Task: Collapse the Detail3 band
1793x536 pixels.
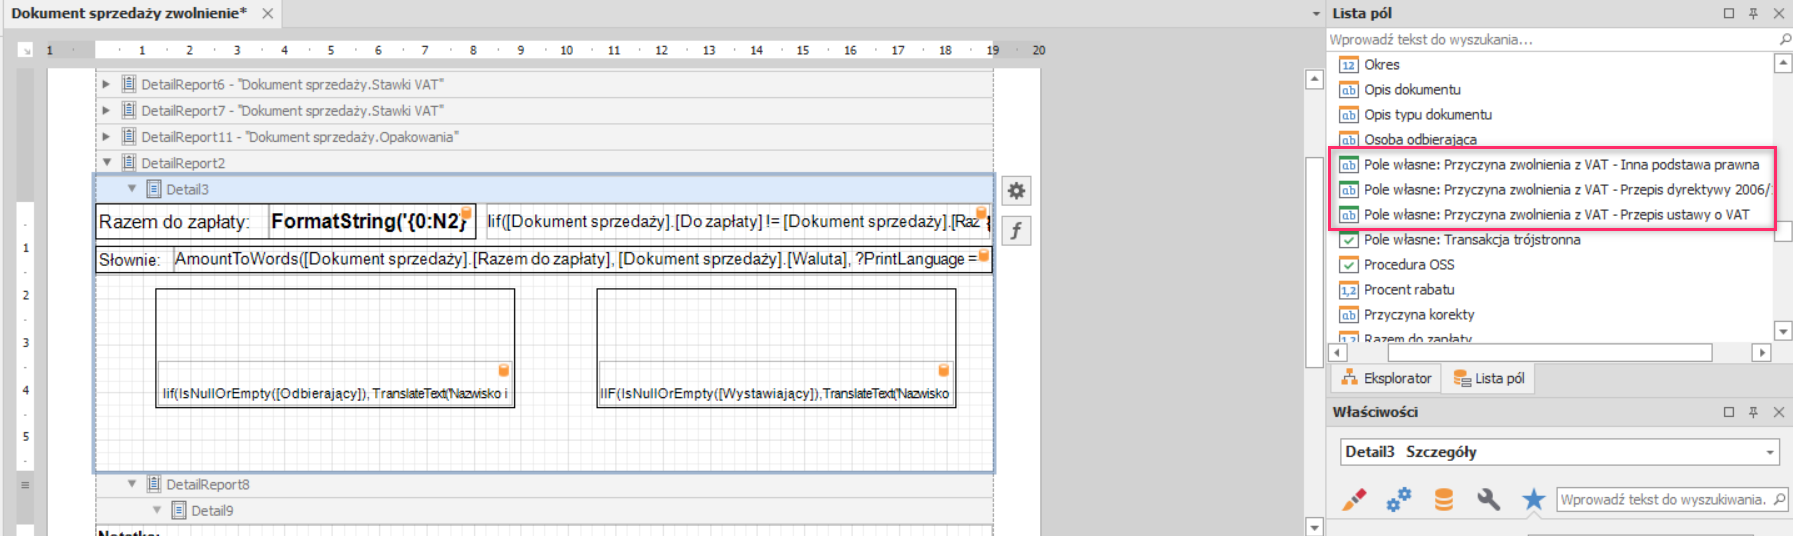Action: 131,188
